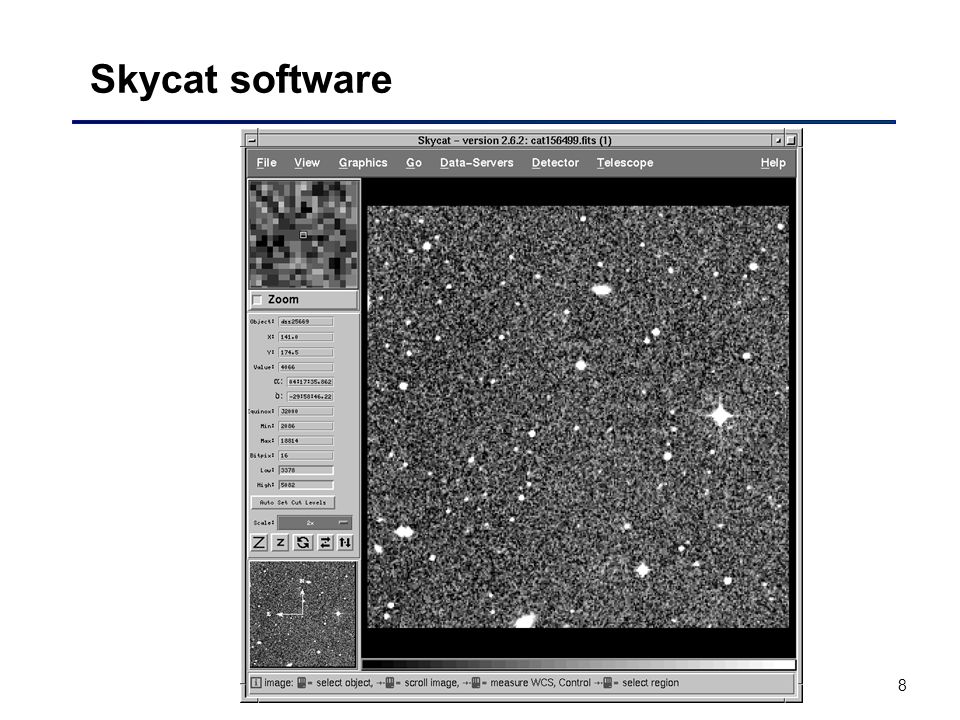Click the 'measure WCS, Control' status text

tap(541, 683)
